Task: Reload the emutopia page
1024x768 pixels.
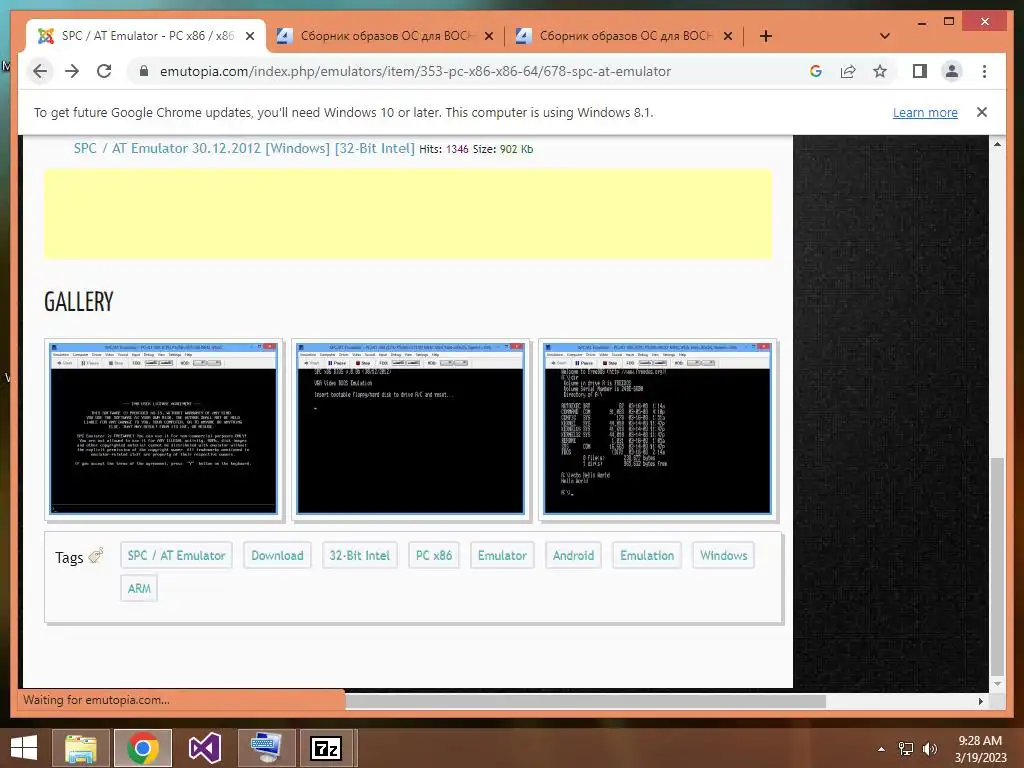Action: click(104, 71)
